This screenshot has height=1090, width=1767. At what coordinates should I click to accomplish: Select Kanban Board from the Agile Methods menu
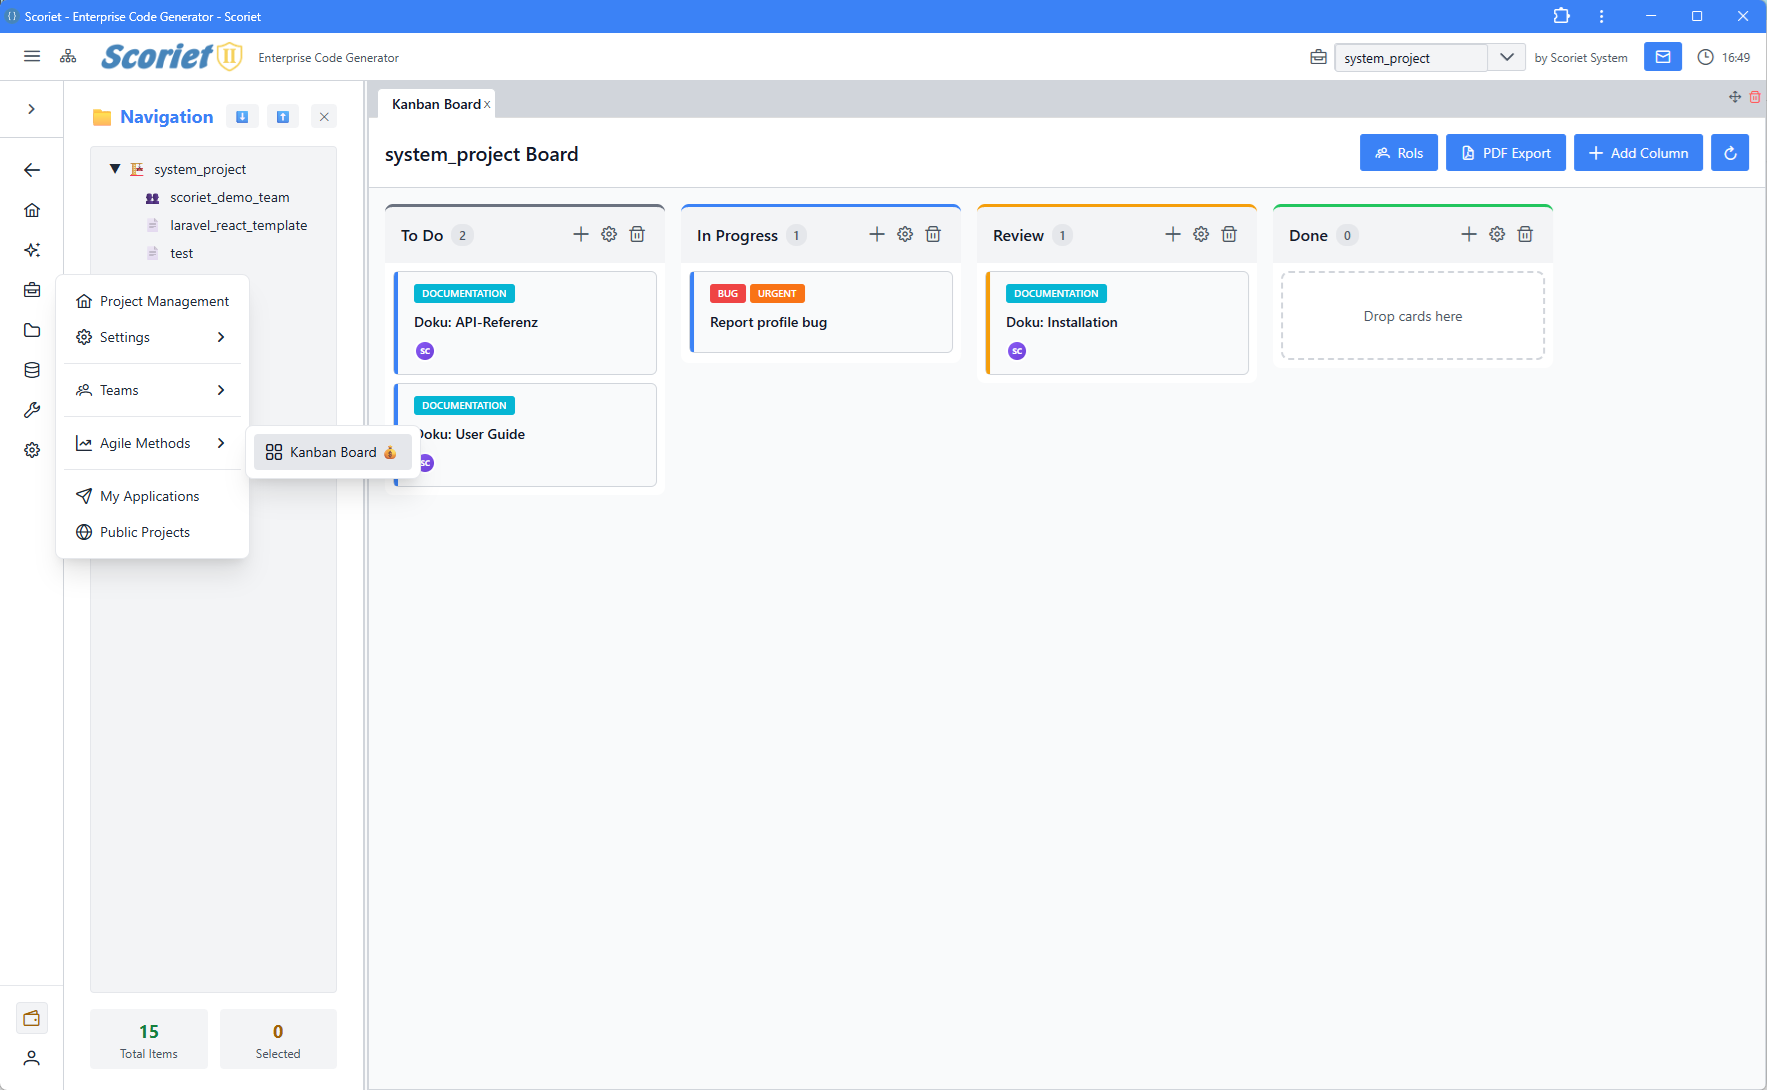pyautogui.click(x=330, y=452)
